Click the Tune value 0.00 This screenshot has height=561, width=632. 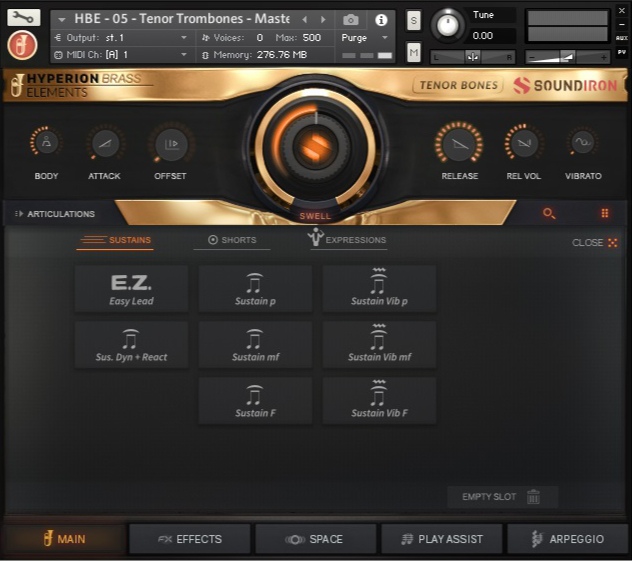tap(482, 36)
